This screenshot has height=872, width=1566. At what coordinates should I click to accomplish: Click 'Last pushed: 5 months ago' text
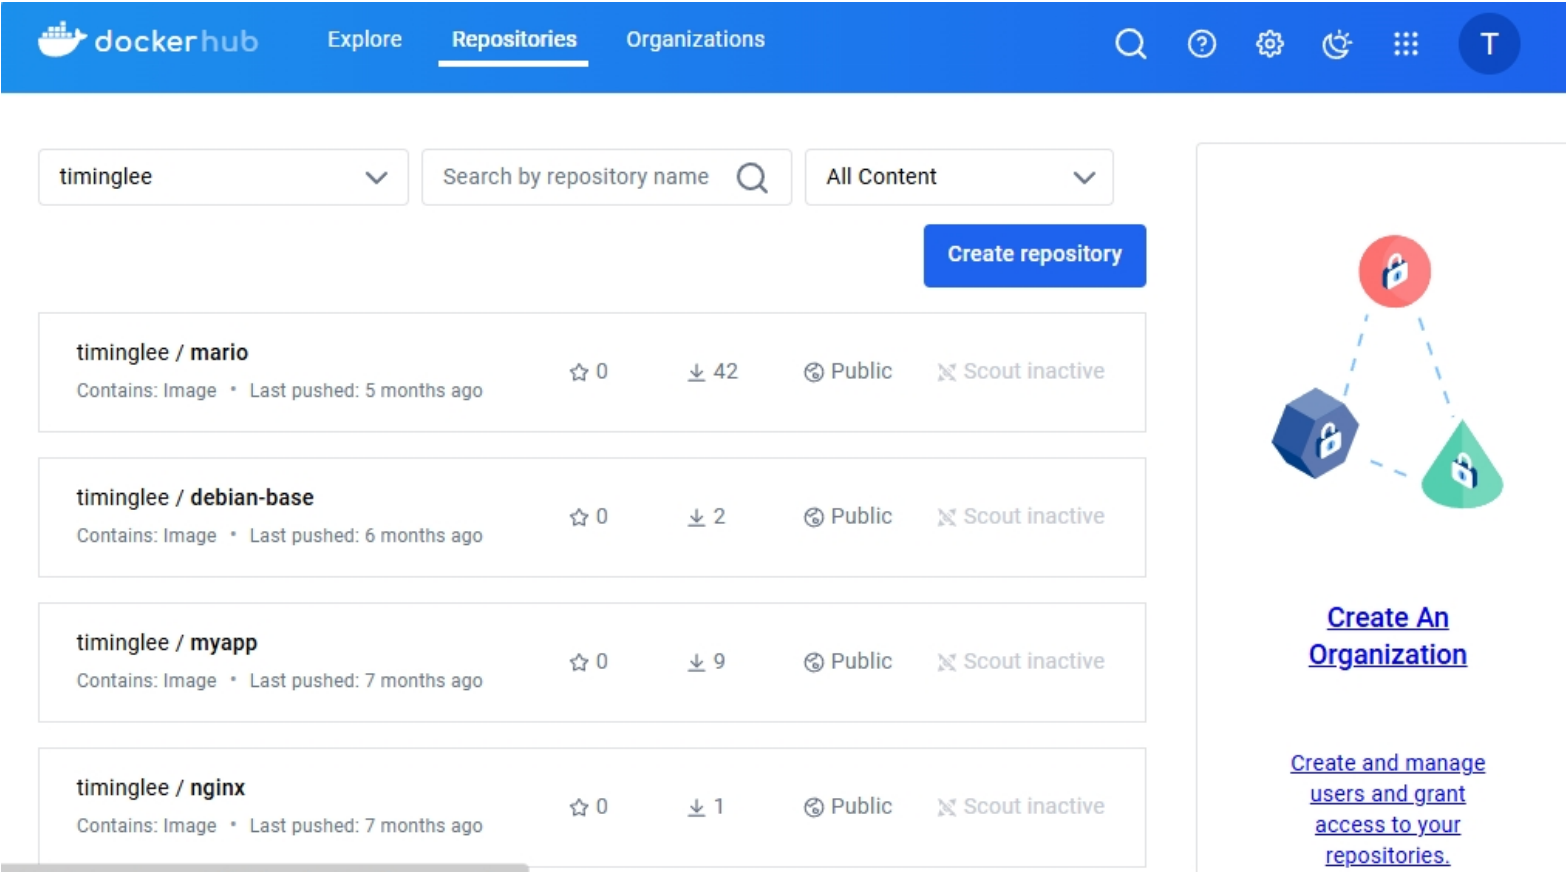[x=366, y=390]
